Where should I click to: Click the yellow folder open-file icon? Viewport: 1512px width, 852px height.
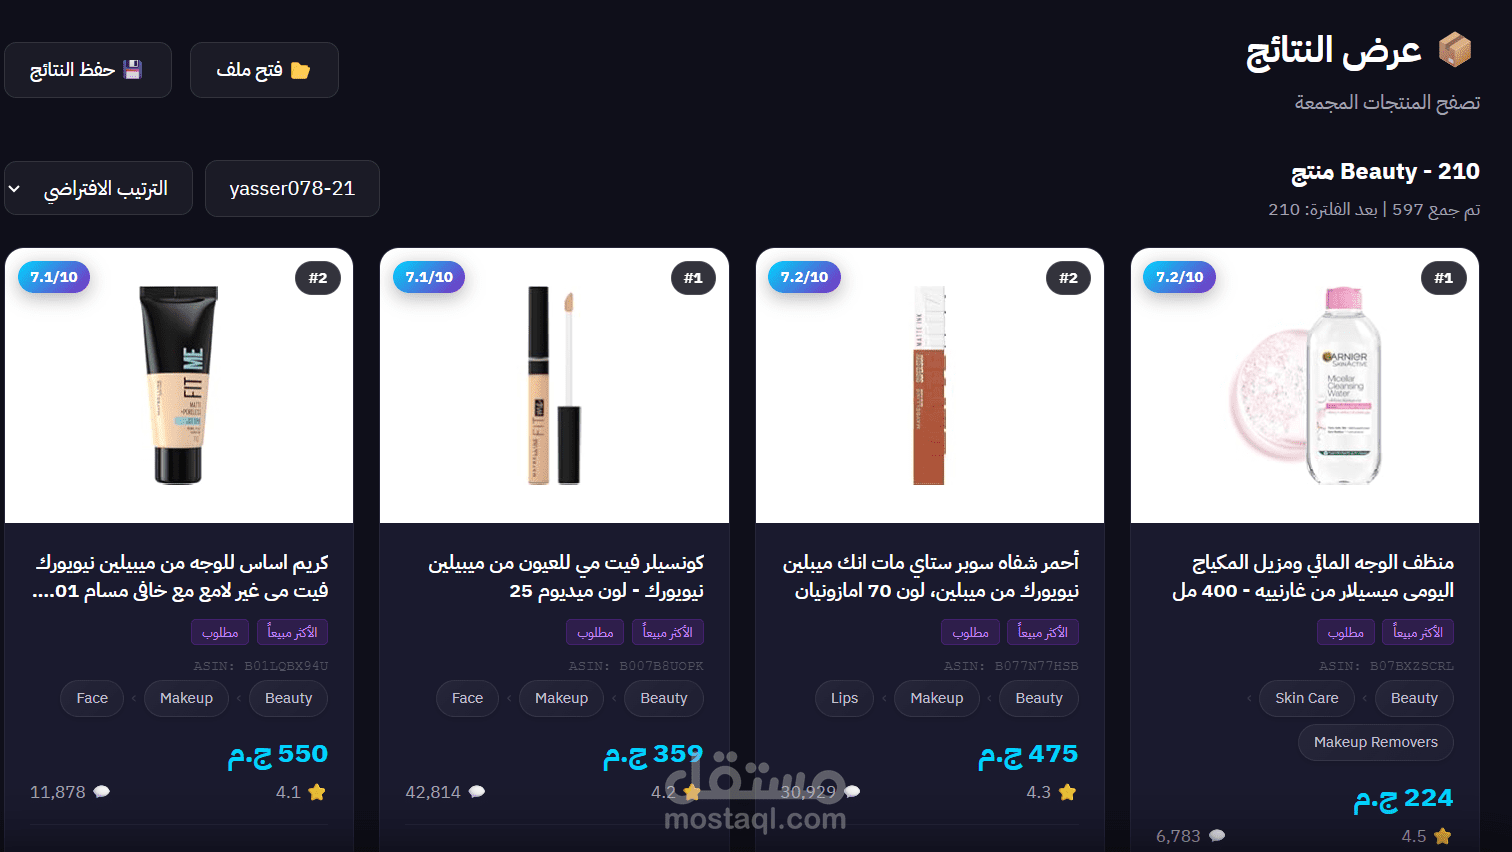300,70
